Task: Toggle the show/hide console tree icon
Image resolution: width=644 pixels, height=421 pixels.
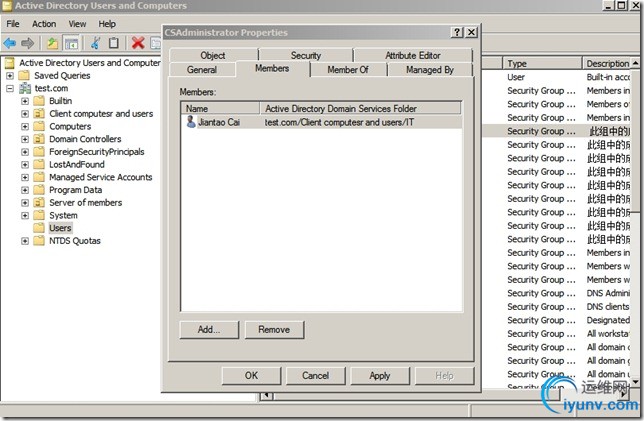Action: [71, 43]
